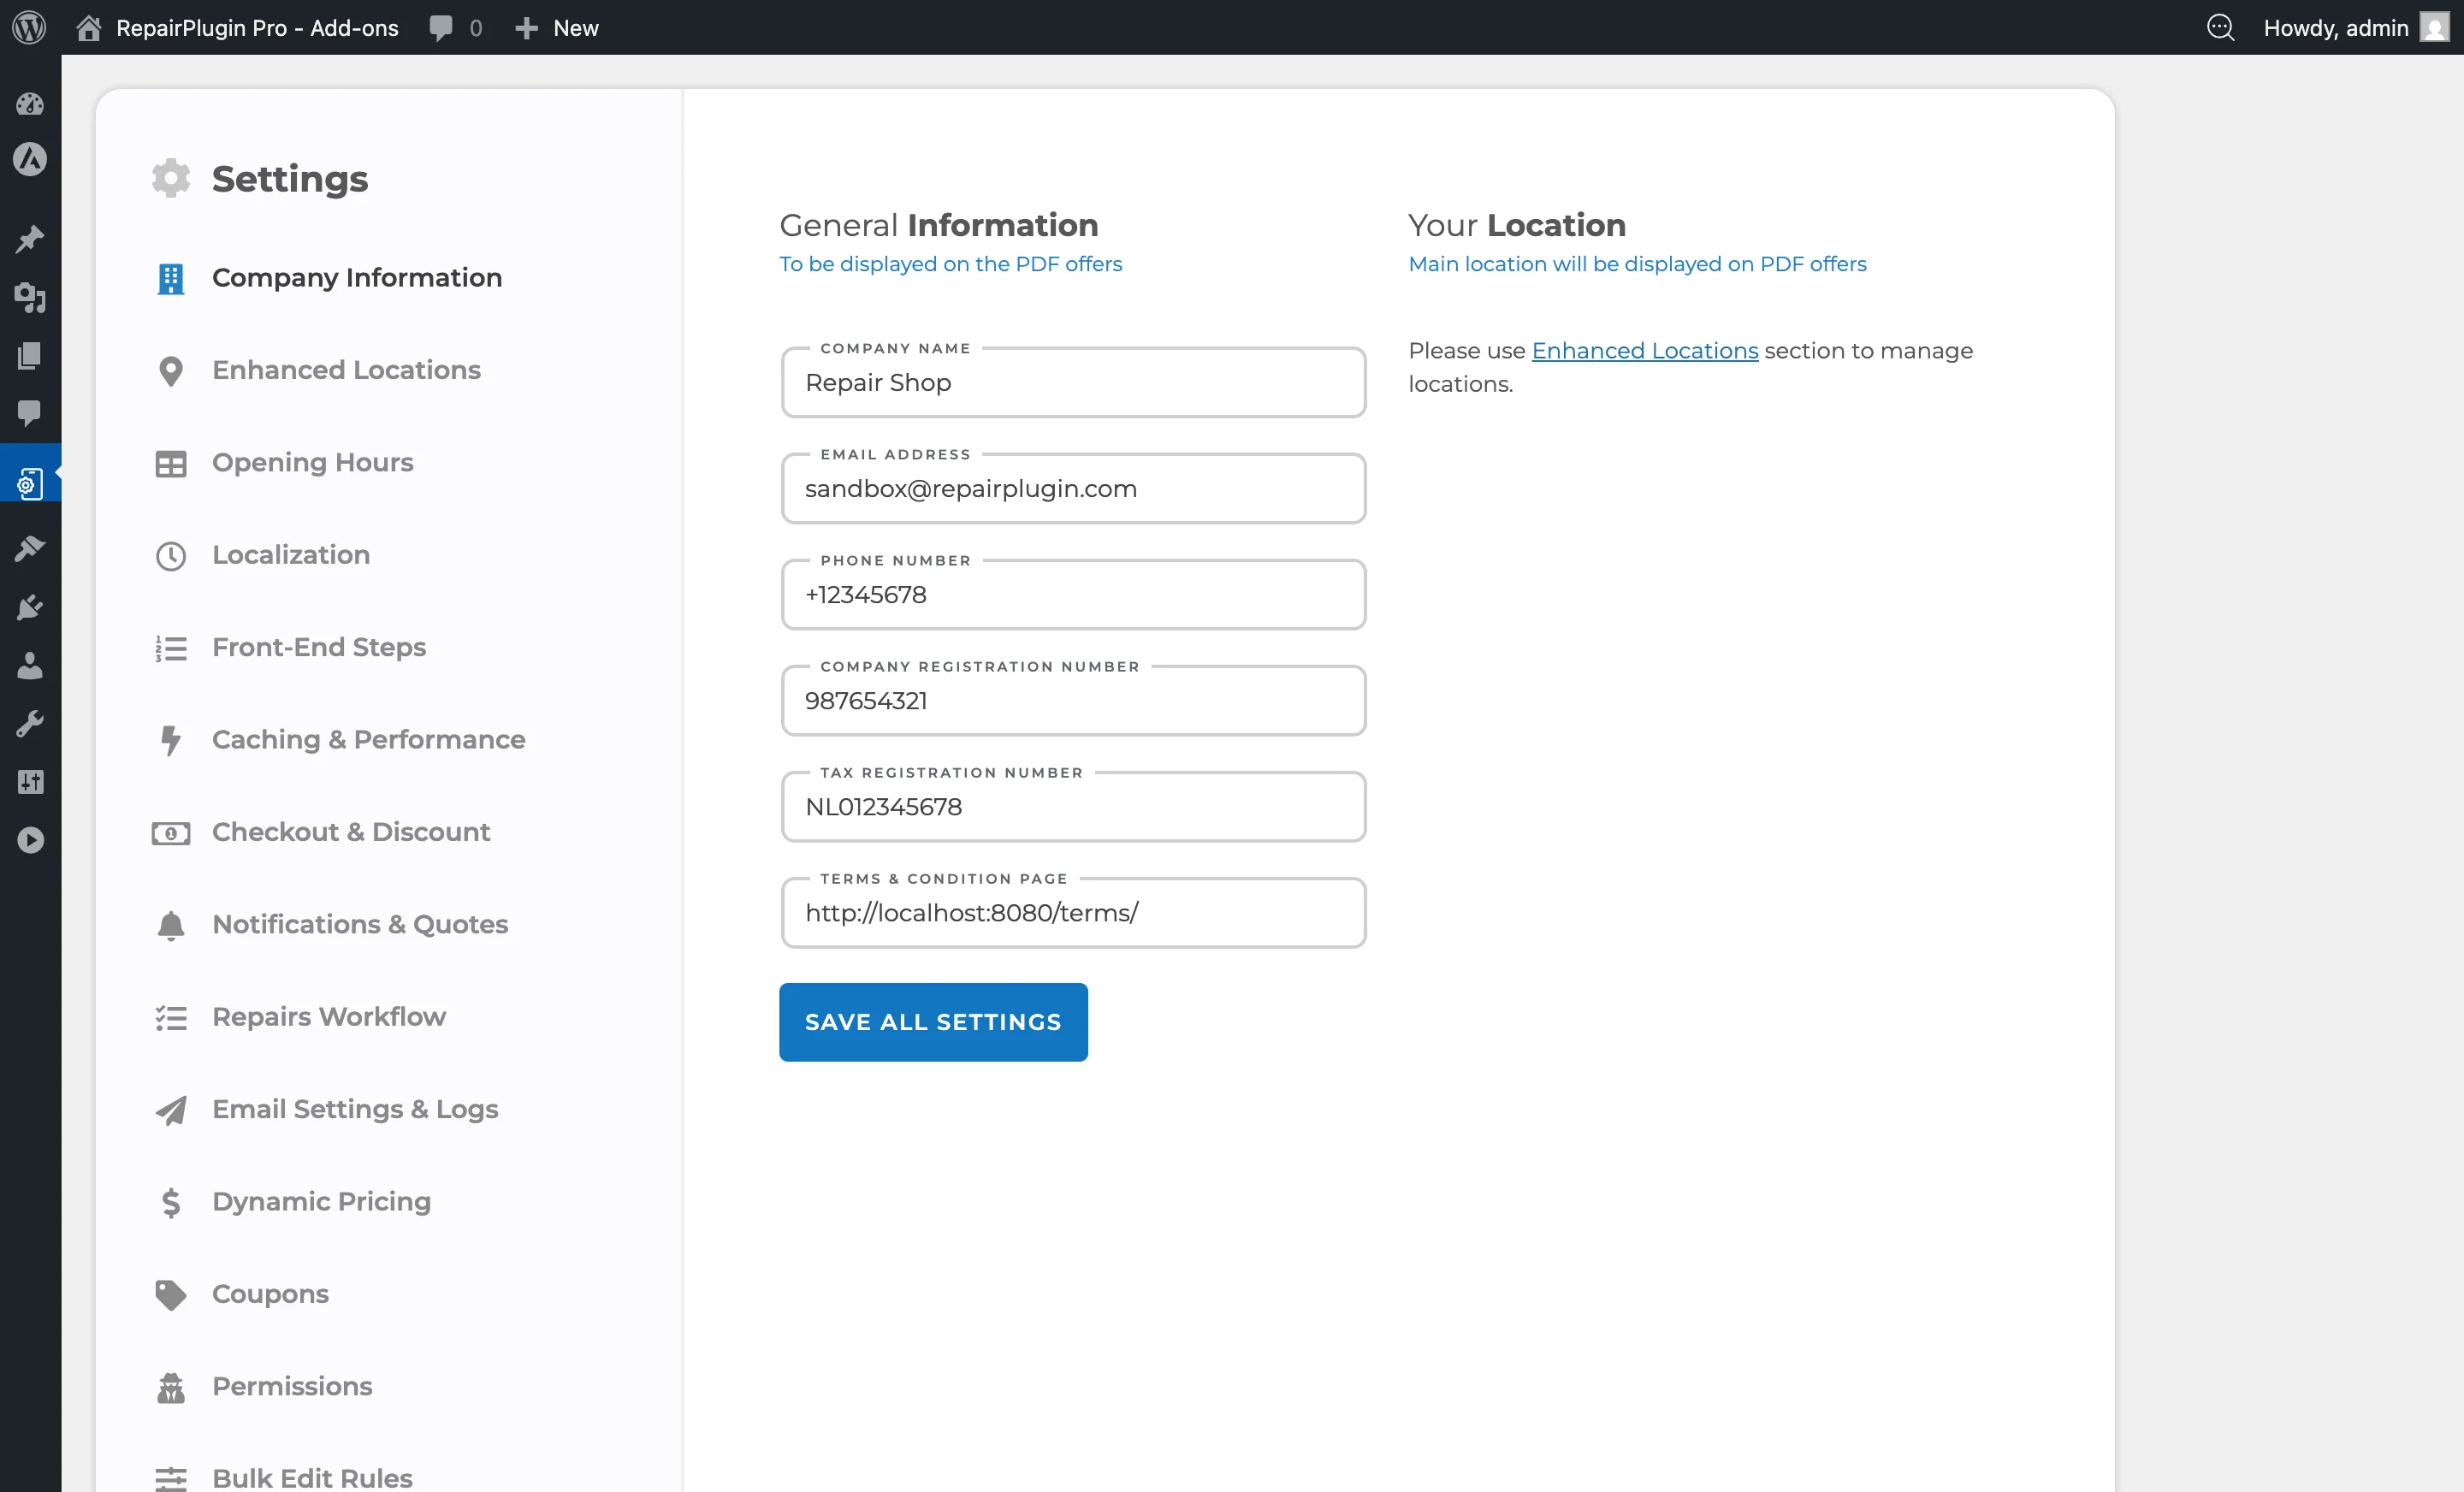Open the Pages icon in admin sidebar

tap(30, 355)
